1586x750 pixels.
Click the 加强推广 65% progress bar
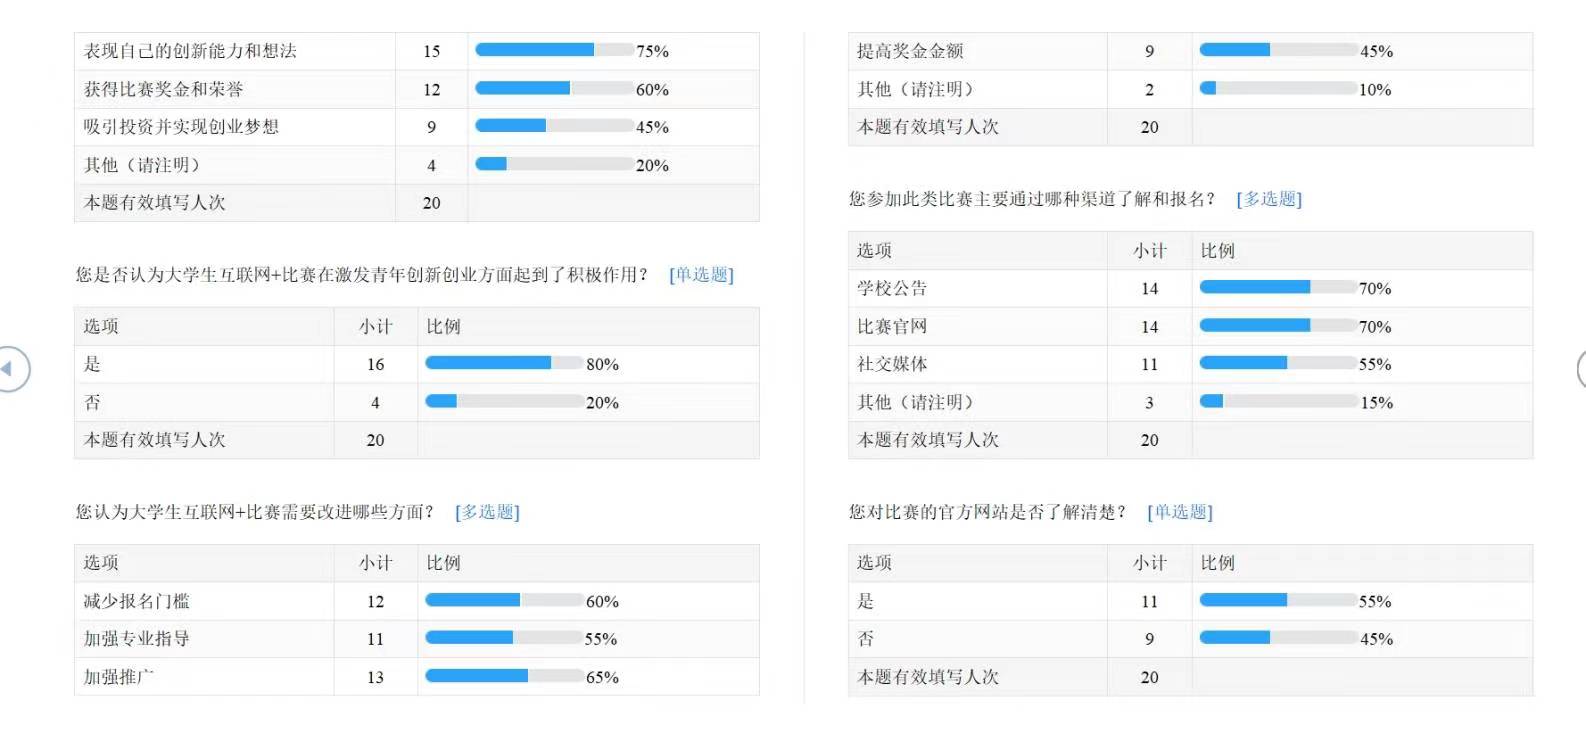point(504,676)
